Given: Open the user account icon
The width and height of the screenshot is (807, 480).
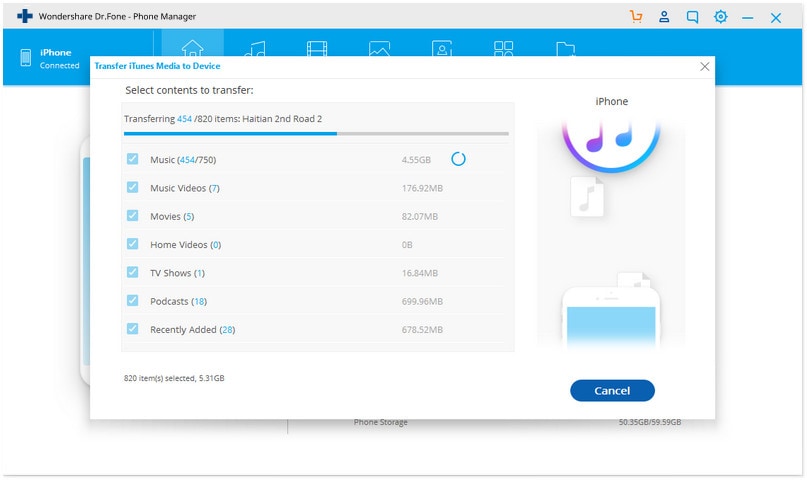Looking at the screenshot, I should pos(664,16).
